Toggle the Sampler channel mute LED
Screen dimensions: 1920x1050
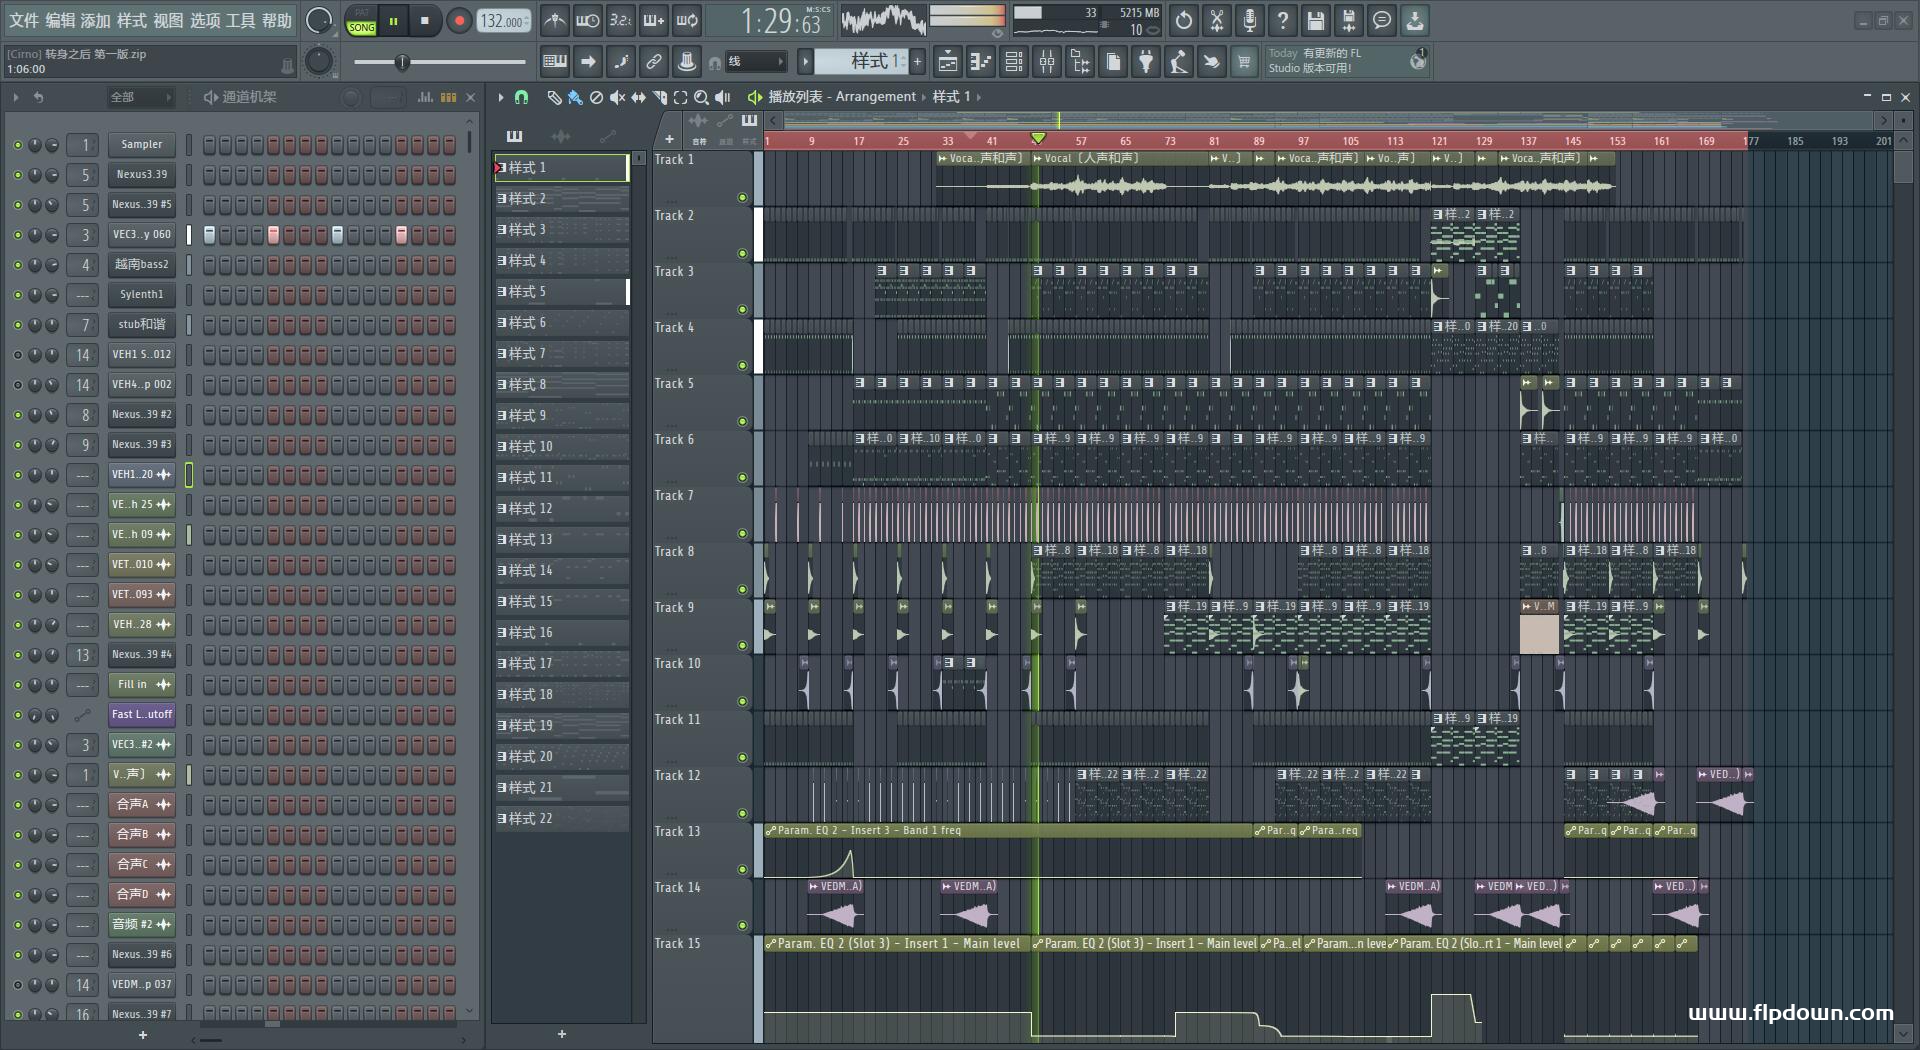tap(17, 145)
